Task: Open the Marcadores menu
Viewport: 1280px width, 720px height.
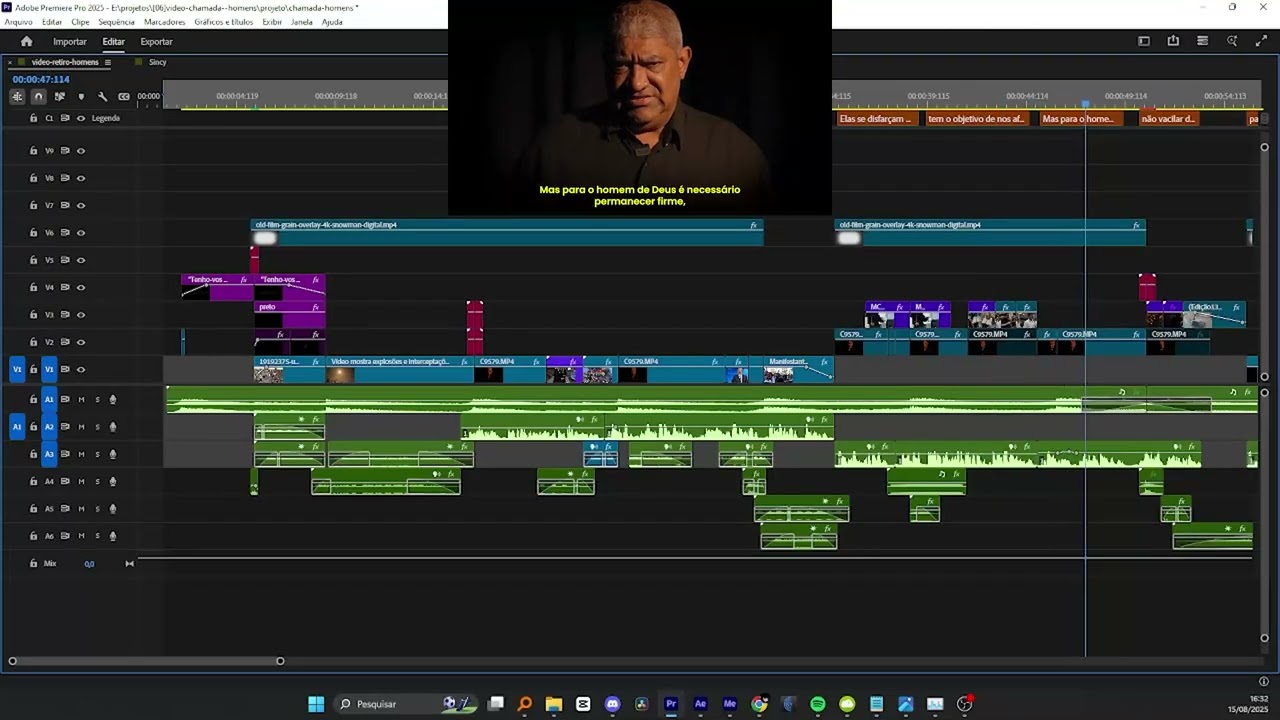Action: 164,22
